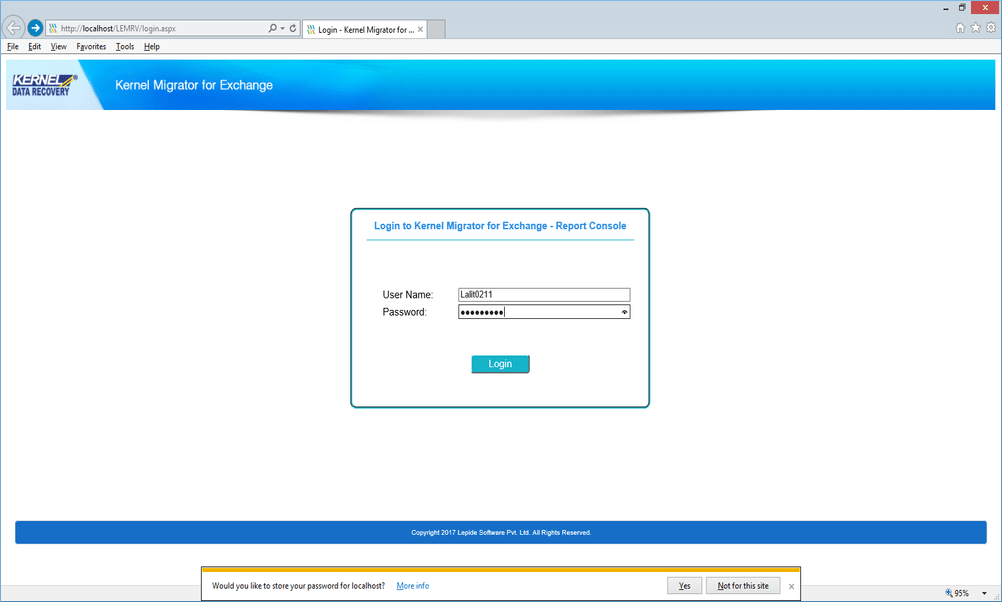The height and width of the screenshot is (602, 1002).
Task: Open the Edit menu
Action: [35, 47]
